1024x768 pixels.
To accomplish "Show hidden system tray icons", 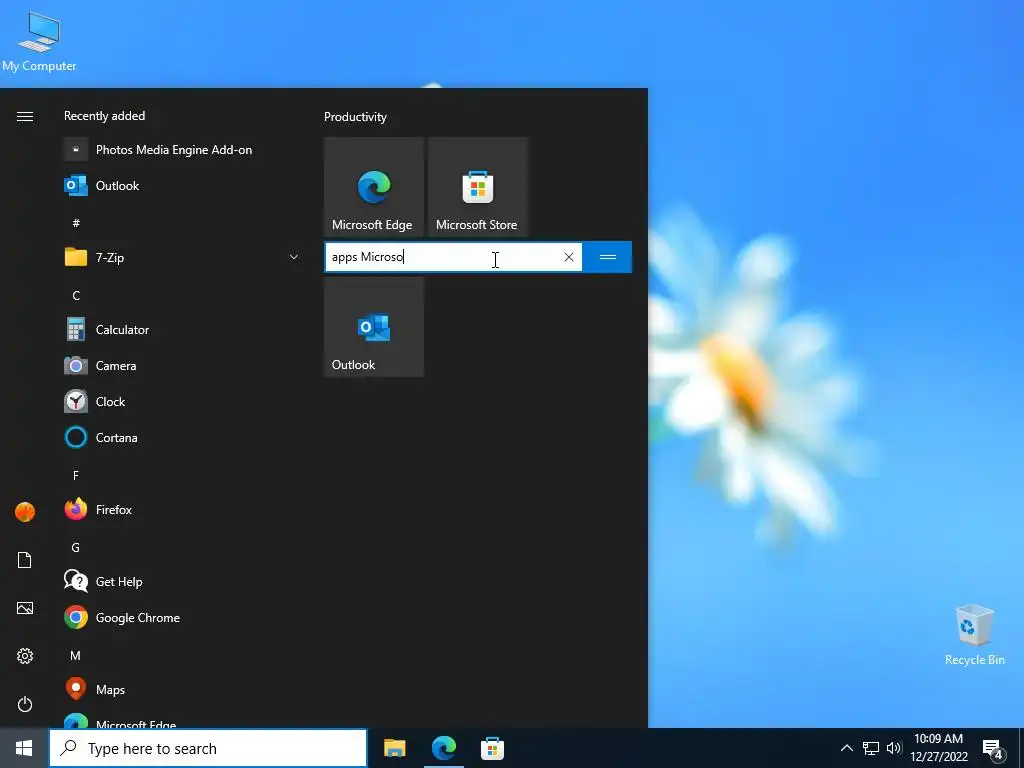I will click(846, 748).
